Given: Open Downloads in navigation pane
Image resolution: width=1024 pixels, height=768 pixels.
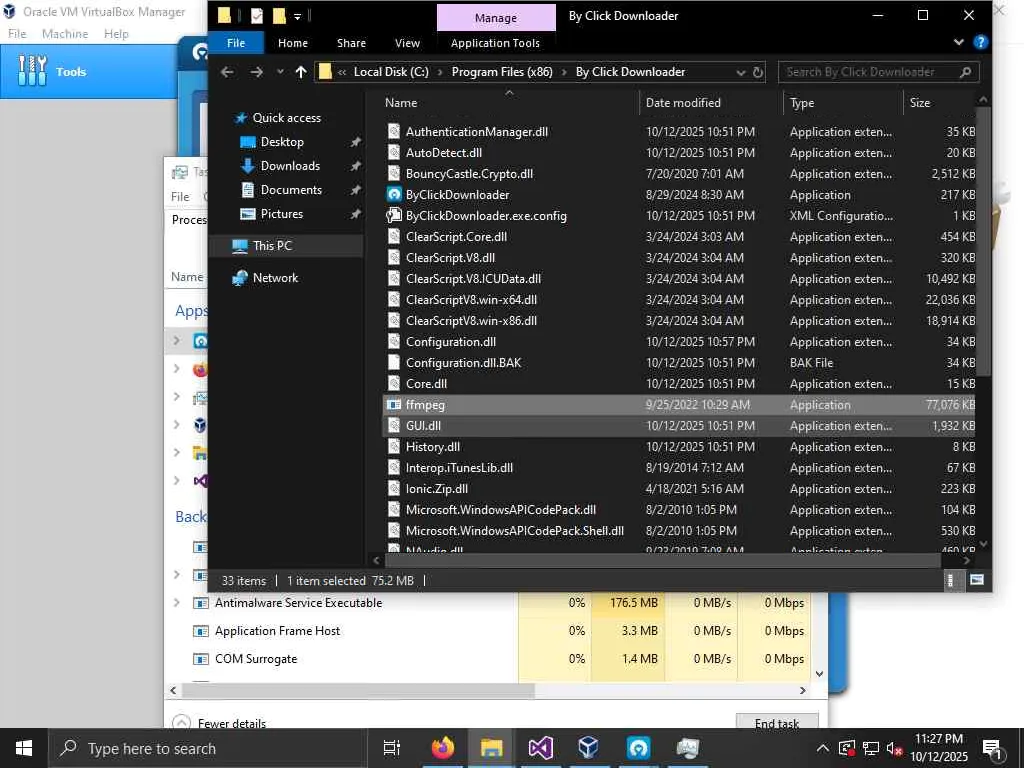Looking at the screenshot, I should 290,166.
